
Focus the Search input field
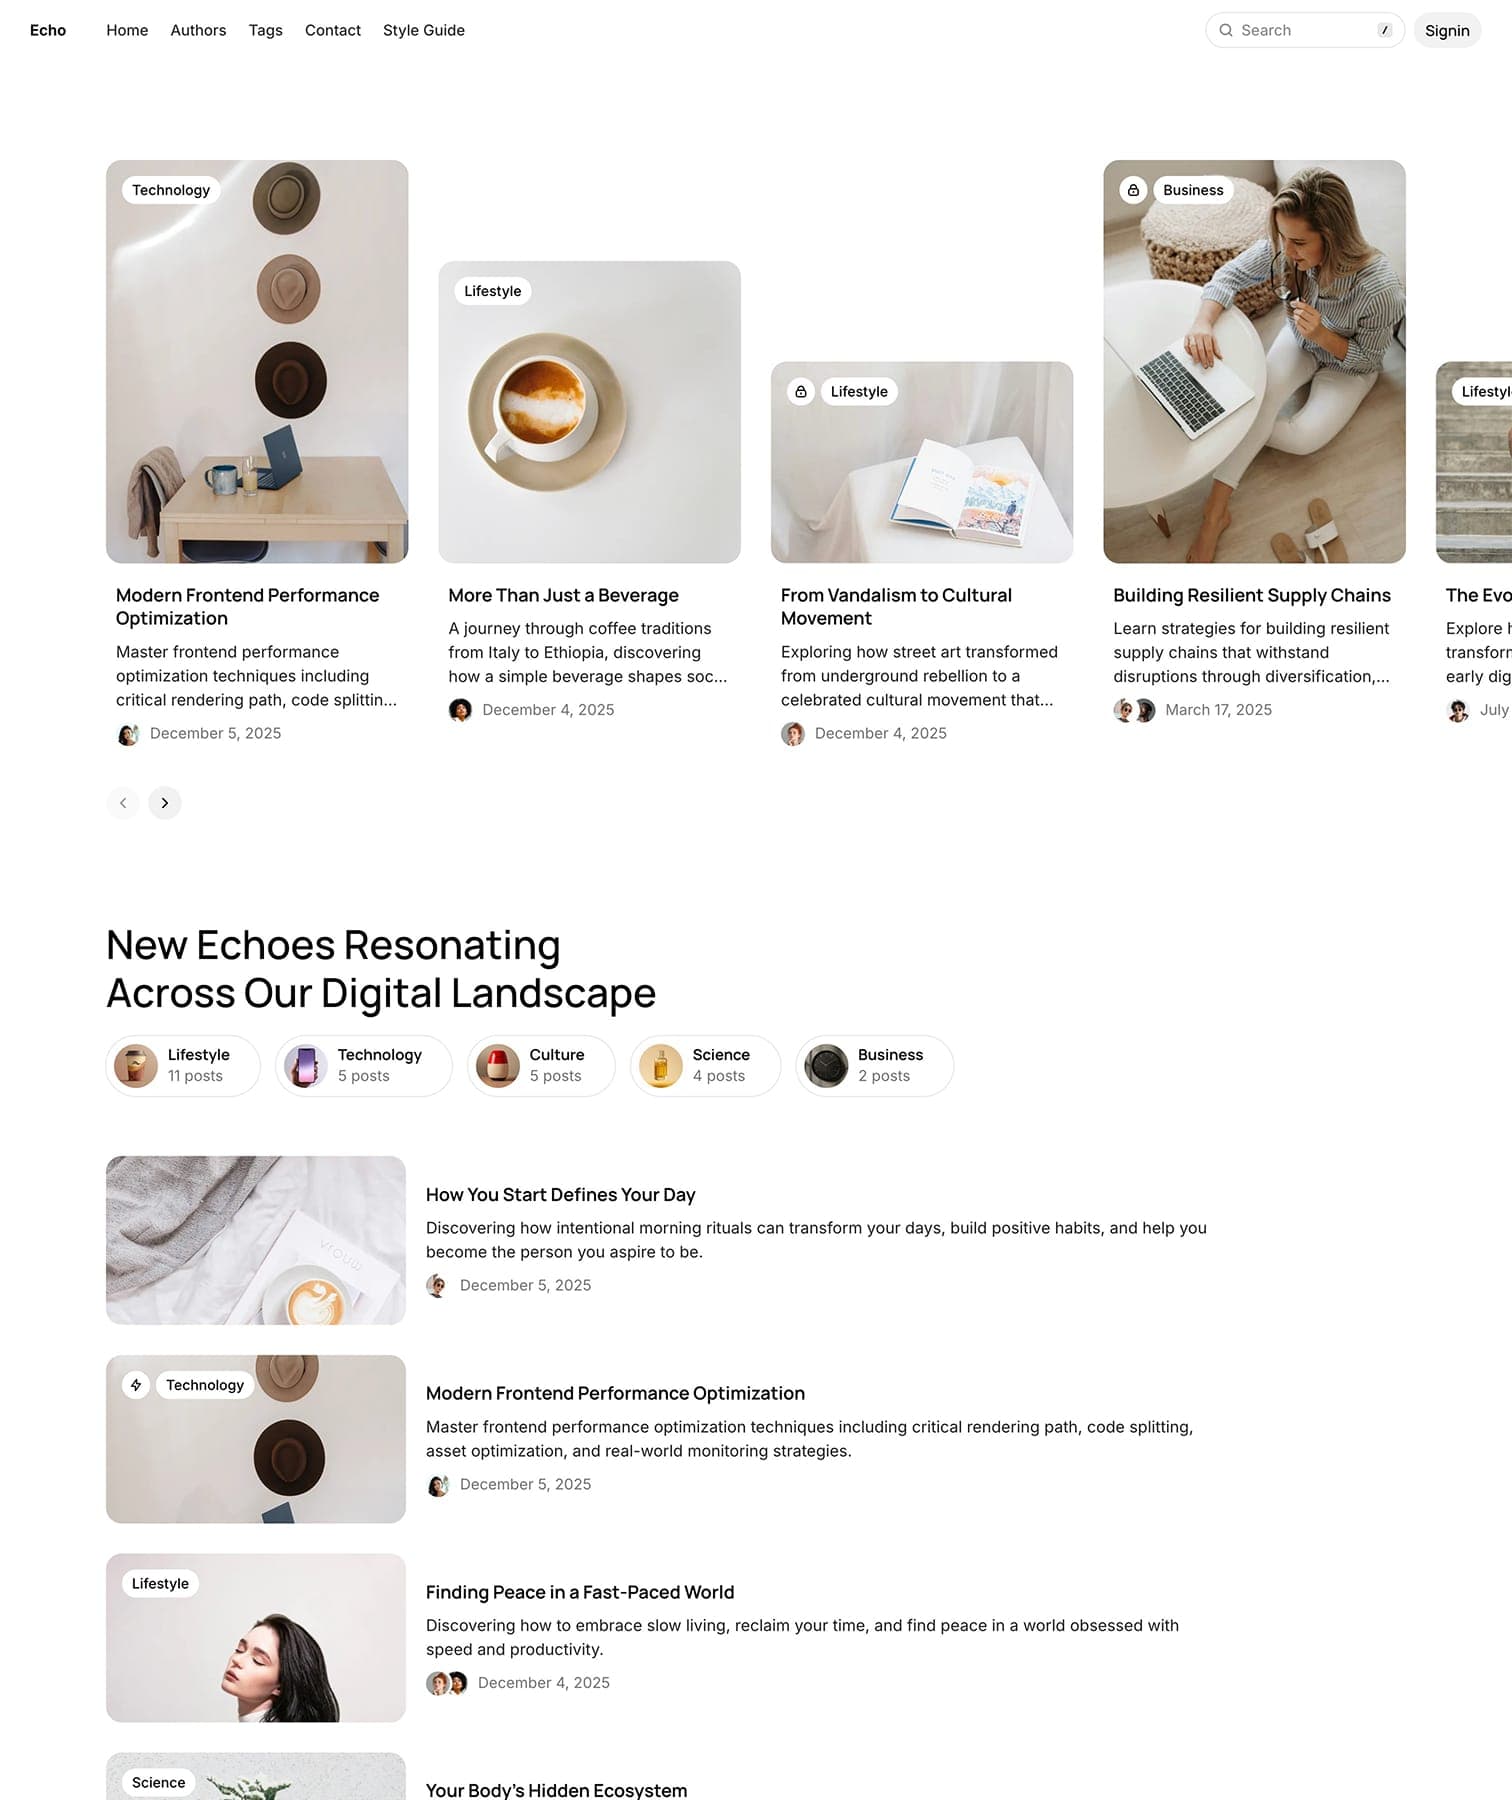1305,30
